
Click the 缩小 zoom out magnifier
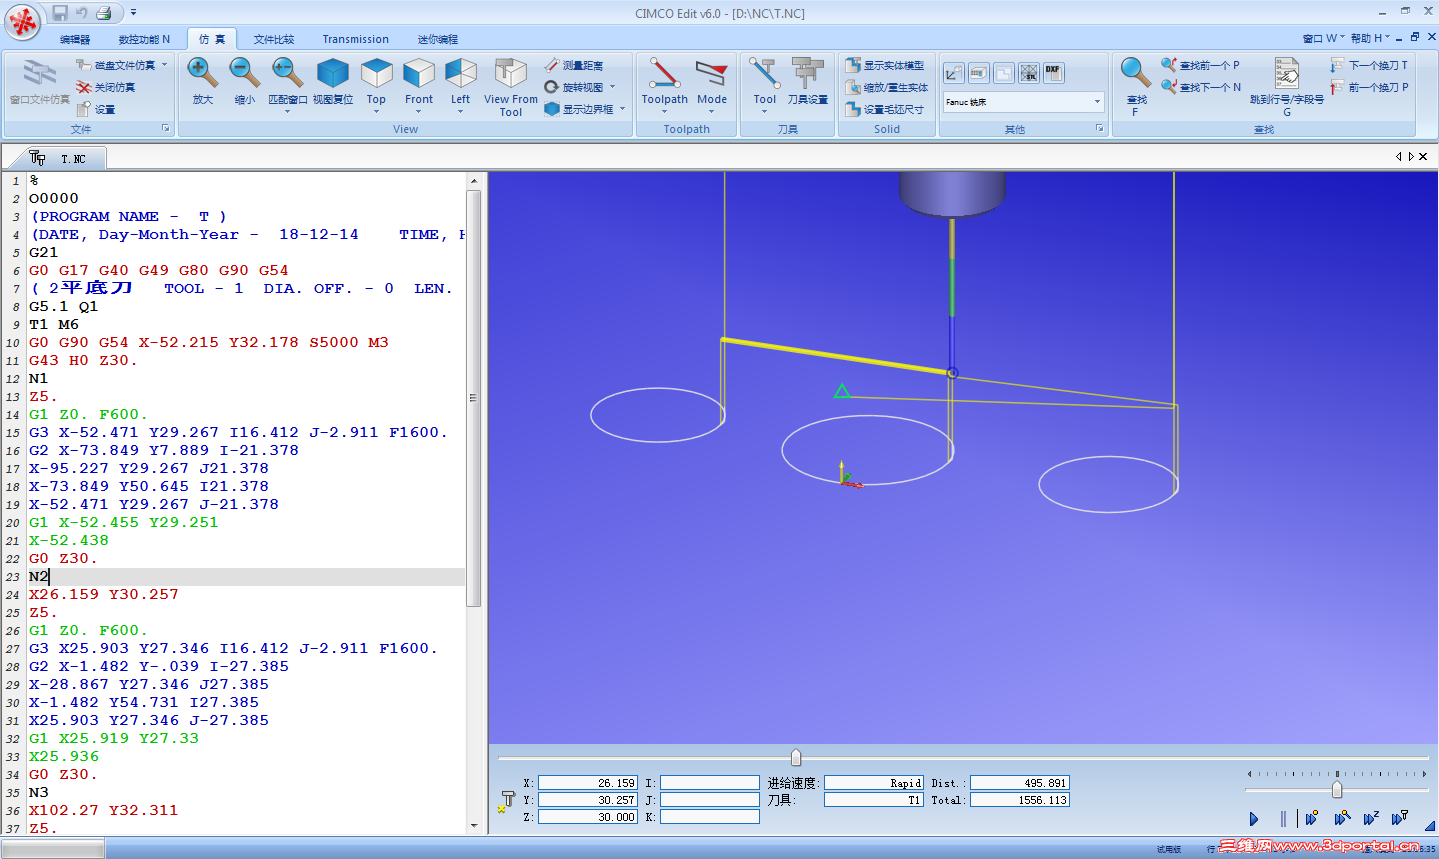[245, 80]
